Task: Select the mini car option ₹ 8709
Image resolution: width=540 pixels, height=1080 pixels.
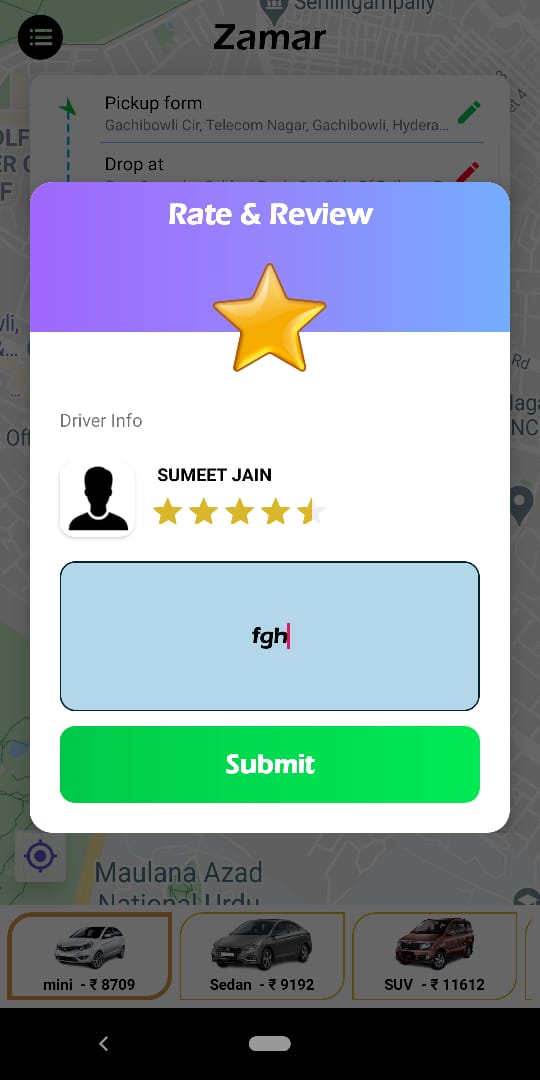Action: pyautogui.click(x=90, y=956)
